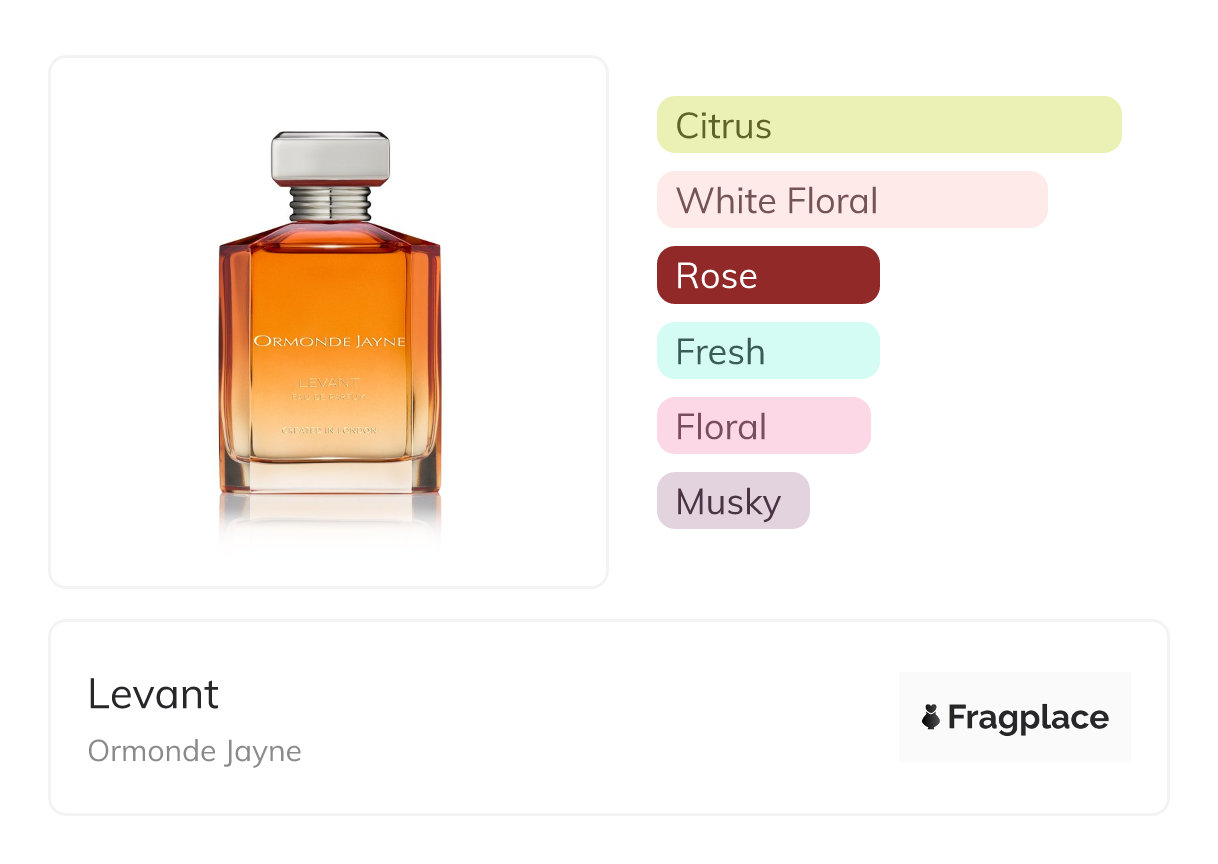Select the pink Floral accord bar
The width and height of the screenshot is (1218, 864).
pyautogui.click(x=764, y=426)
